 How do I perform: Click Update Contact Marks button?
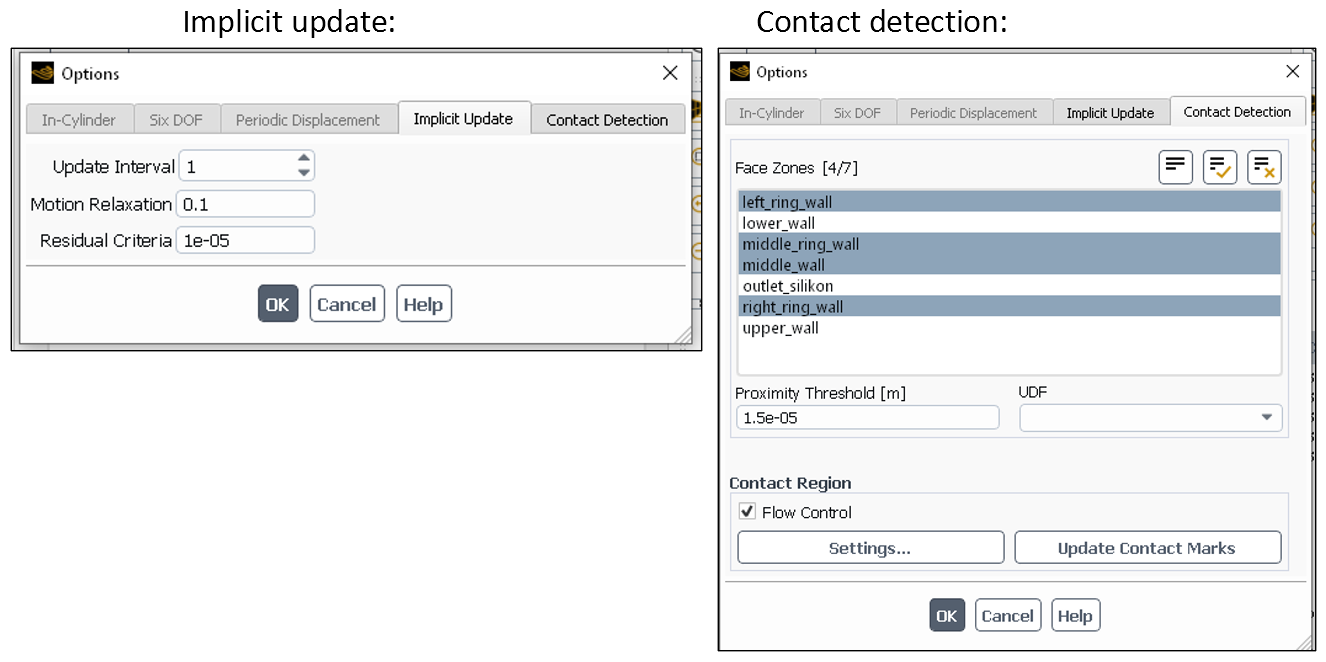coord(1146,548)
